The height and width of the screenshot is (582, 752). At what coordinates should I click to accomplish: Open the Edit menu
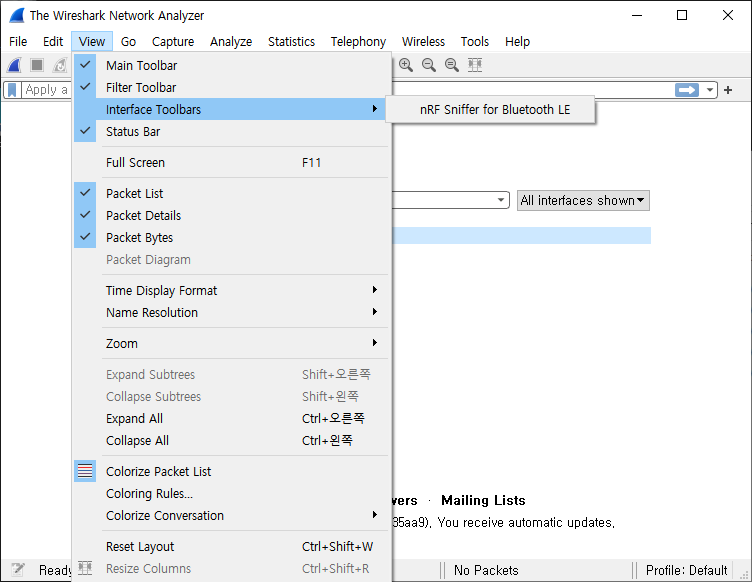tap(53, 42)
